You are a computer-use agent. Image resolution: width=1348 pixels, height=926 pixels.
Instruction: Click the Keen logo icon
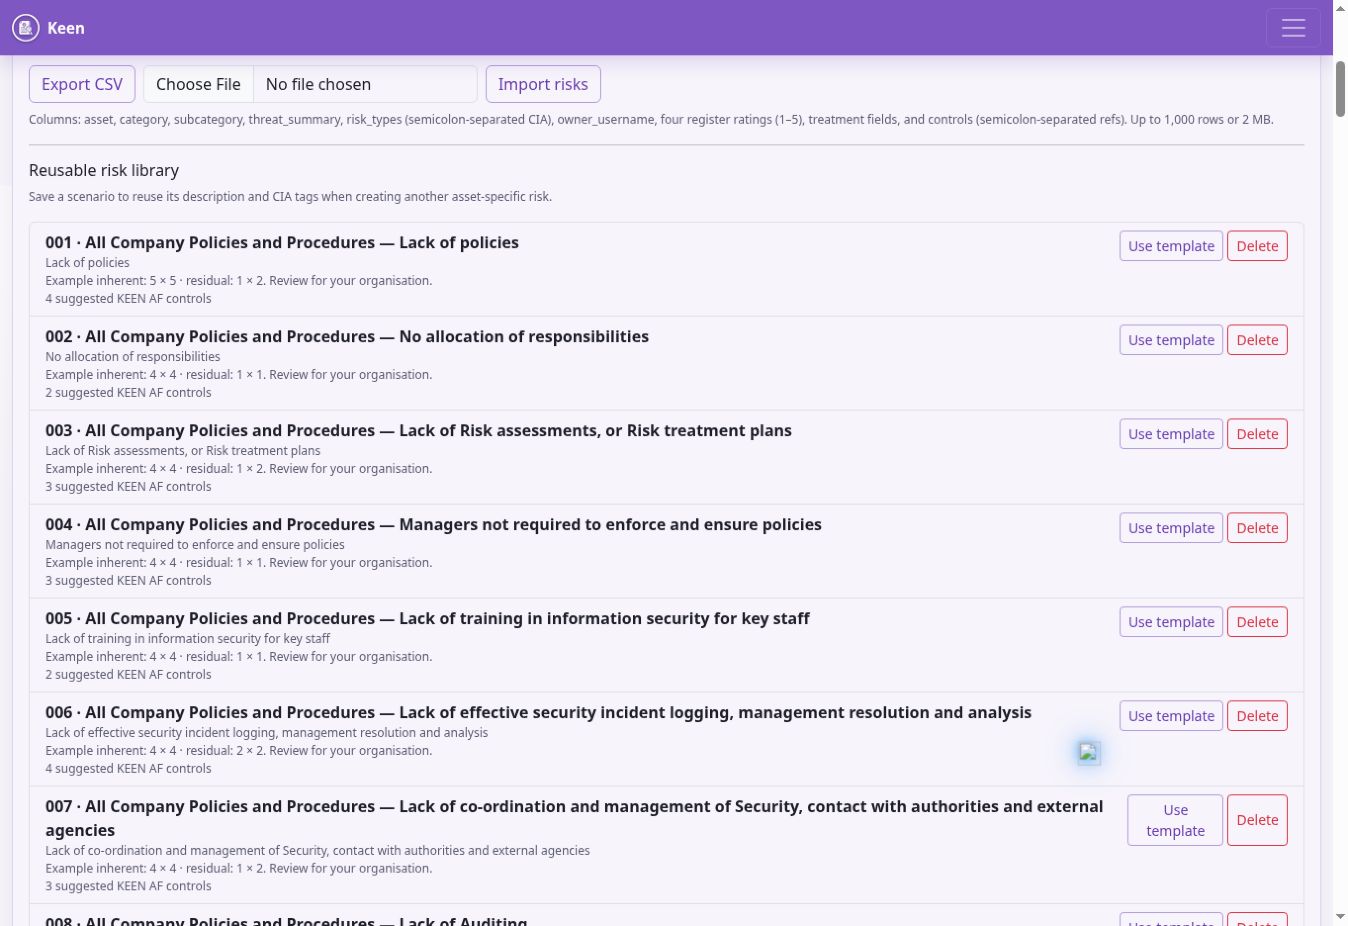26,28
